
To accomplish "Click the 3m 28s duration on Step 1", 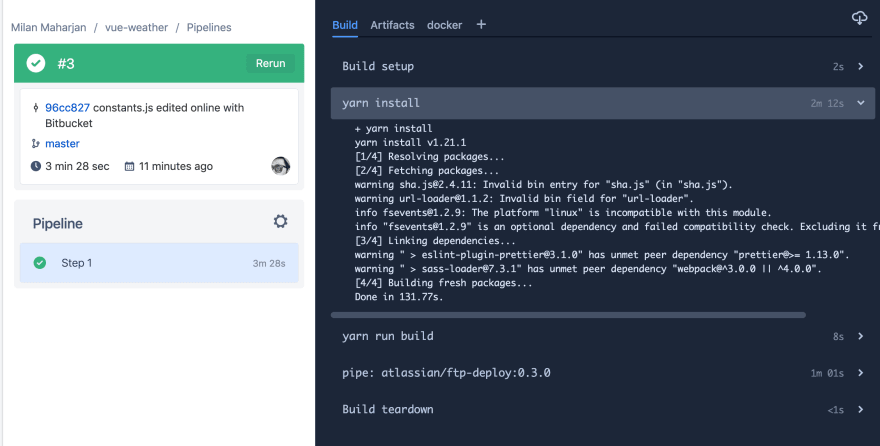I will coord(269,263).
